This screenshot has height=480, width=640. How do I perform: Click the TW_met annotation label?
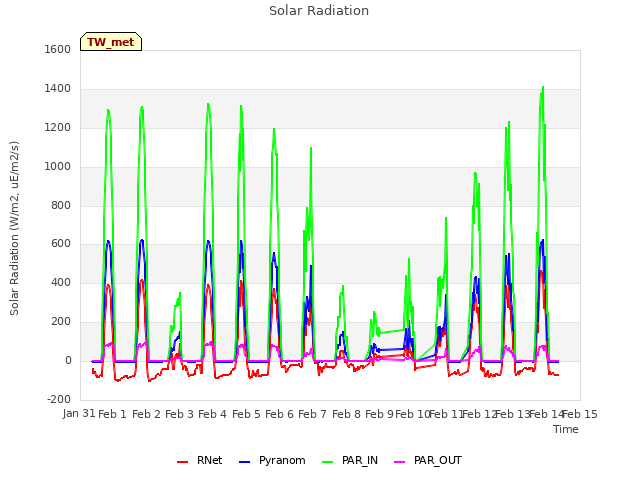pyautogui.click(x=111, y=42)
